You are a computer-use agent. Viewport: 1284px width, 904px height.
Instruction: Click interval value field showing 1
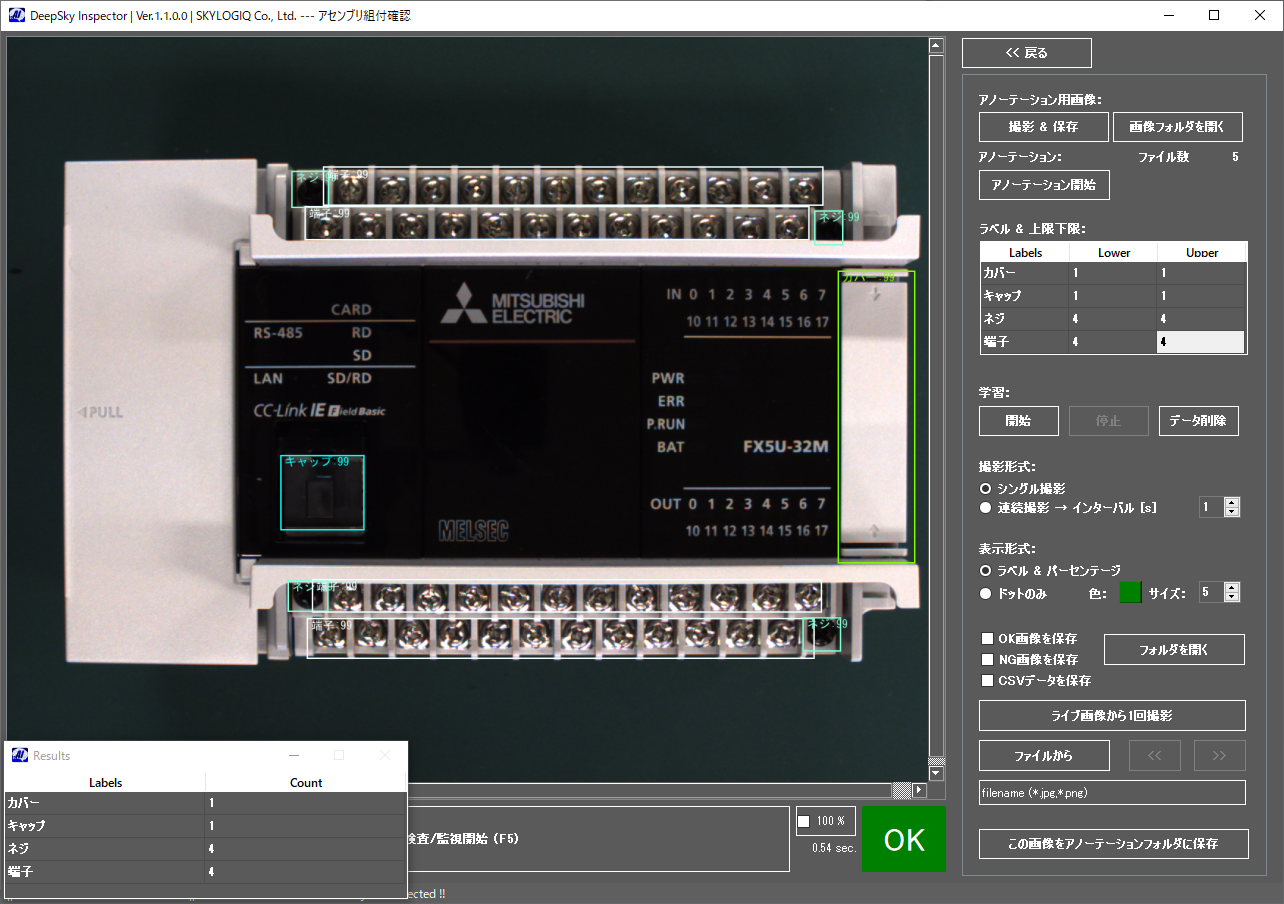[x=1212, y=508]
